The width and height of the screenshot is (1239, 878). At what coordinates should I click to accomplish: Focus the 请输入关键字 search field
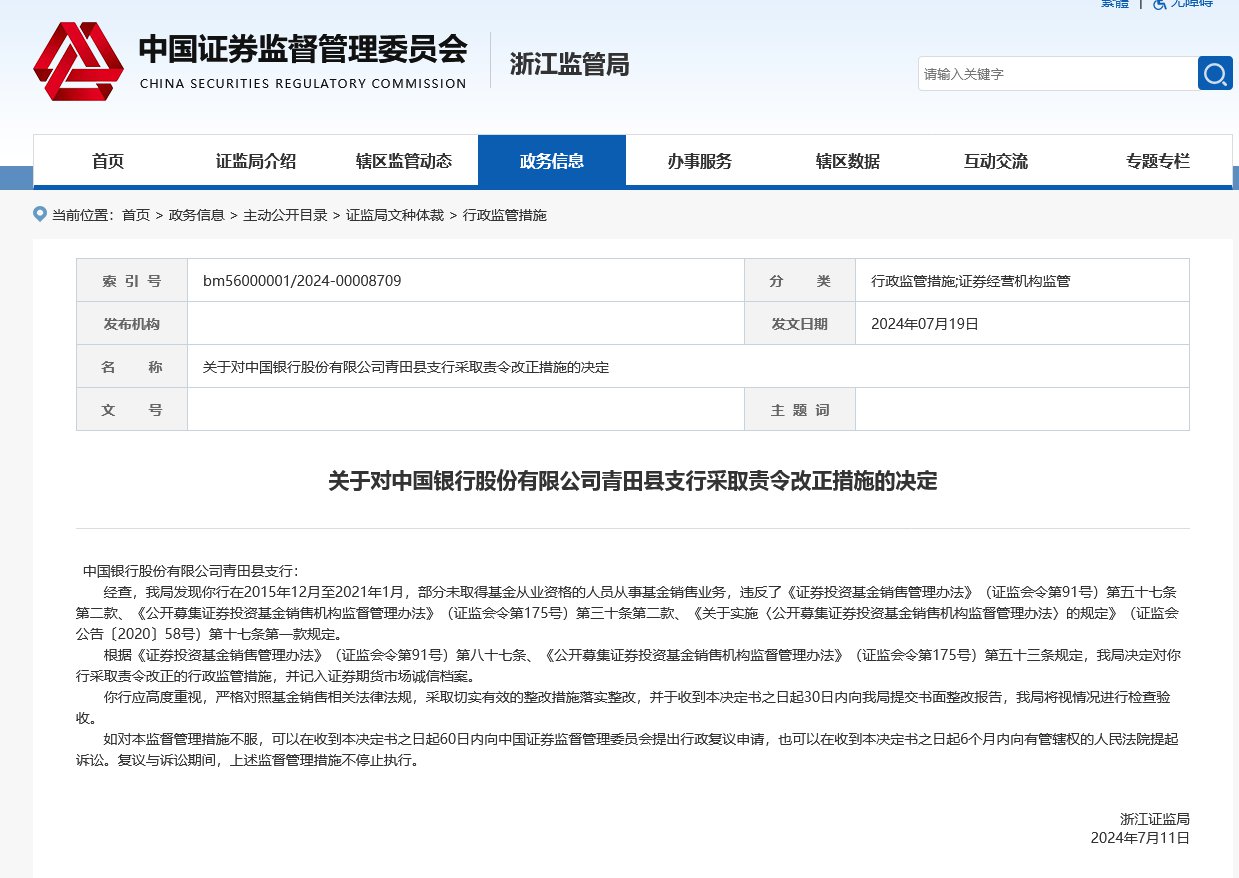pyautogui.click(x=1057, y=73)
